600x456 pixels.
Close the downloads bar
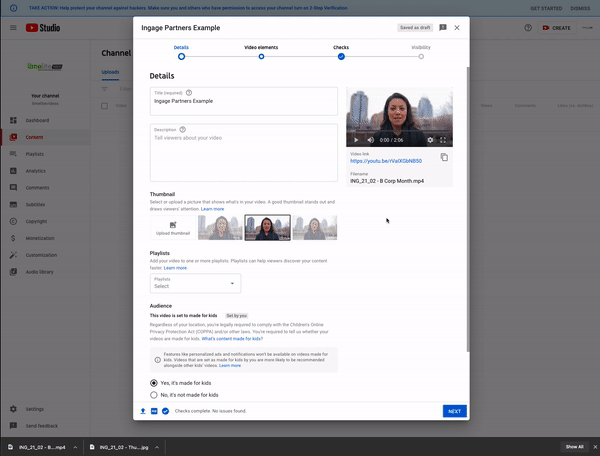point(595,447)
